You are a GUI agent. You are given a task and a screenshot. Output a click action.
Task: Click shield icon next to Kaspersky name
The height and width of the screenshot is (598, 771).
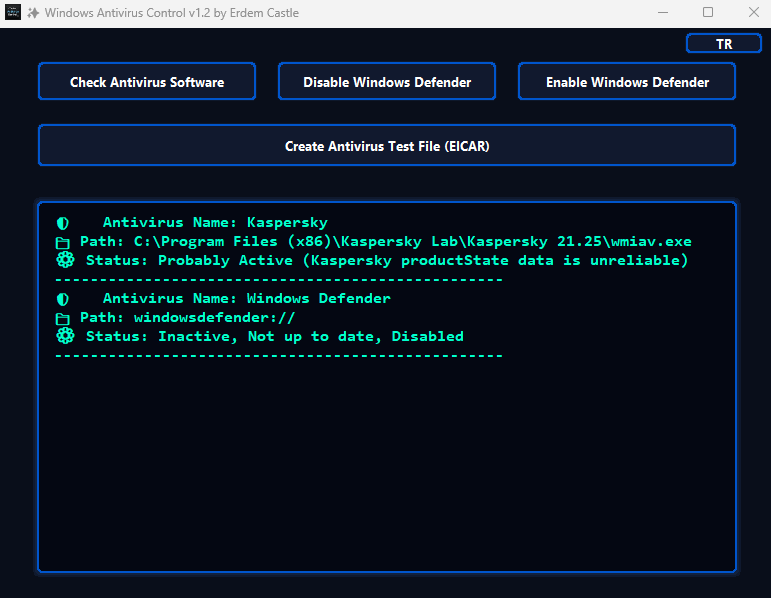coord(62,223)
